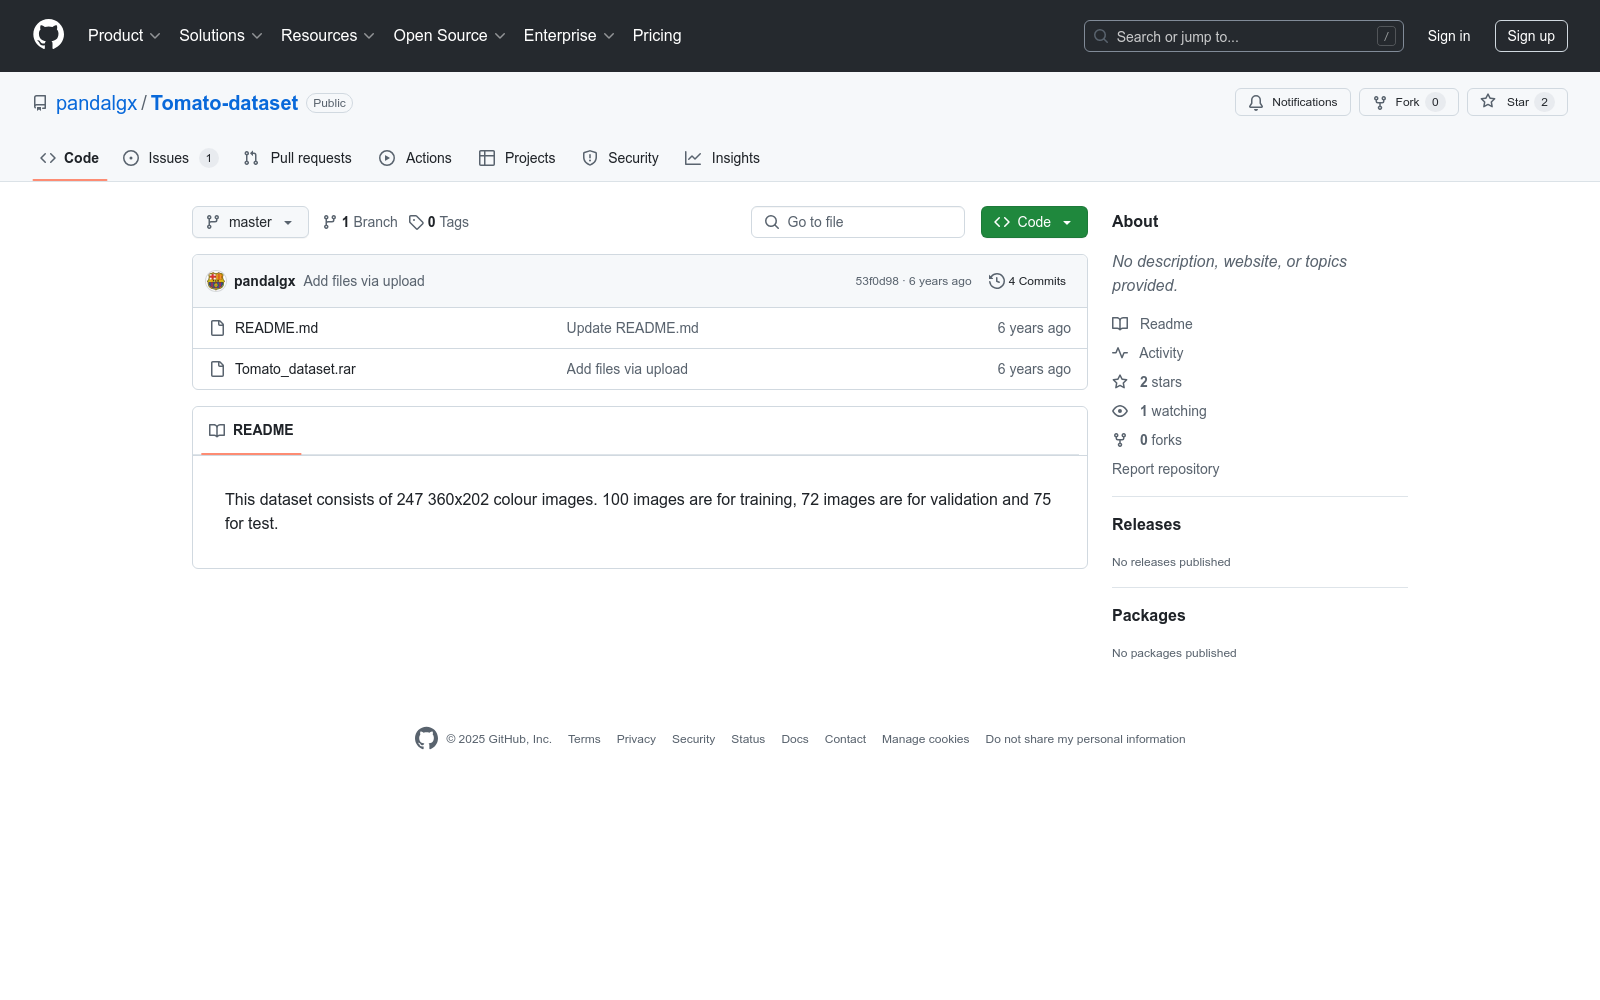Image resolution: width=1600 pixels, height=1000 pixels.
Task: Open the footer Security link
Action: coord(693,739)
